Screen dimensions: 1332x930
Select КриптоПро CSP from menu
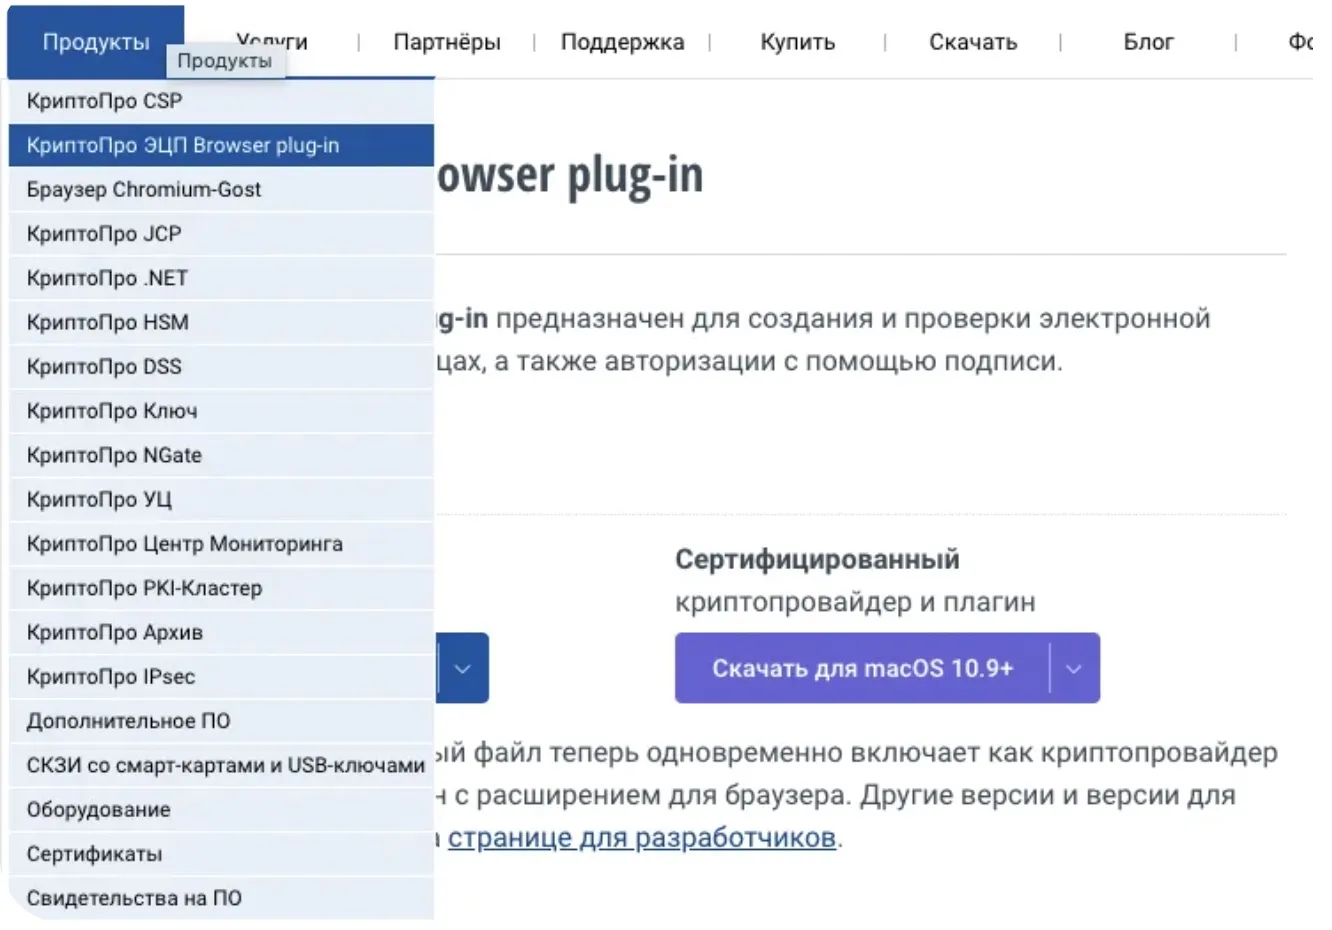105,101
